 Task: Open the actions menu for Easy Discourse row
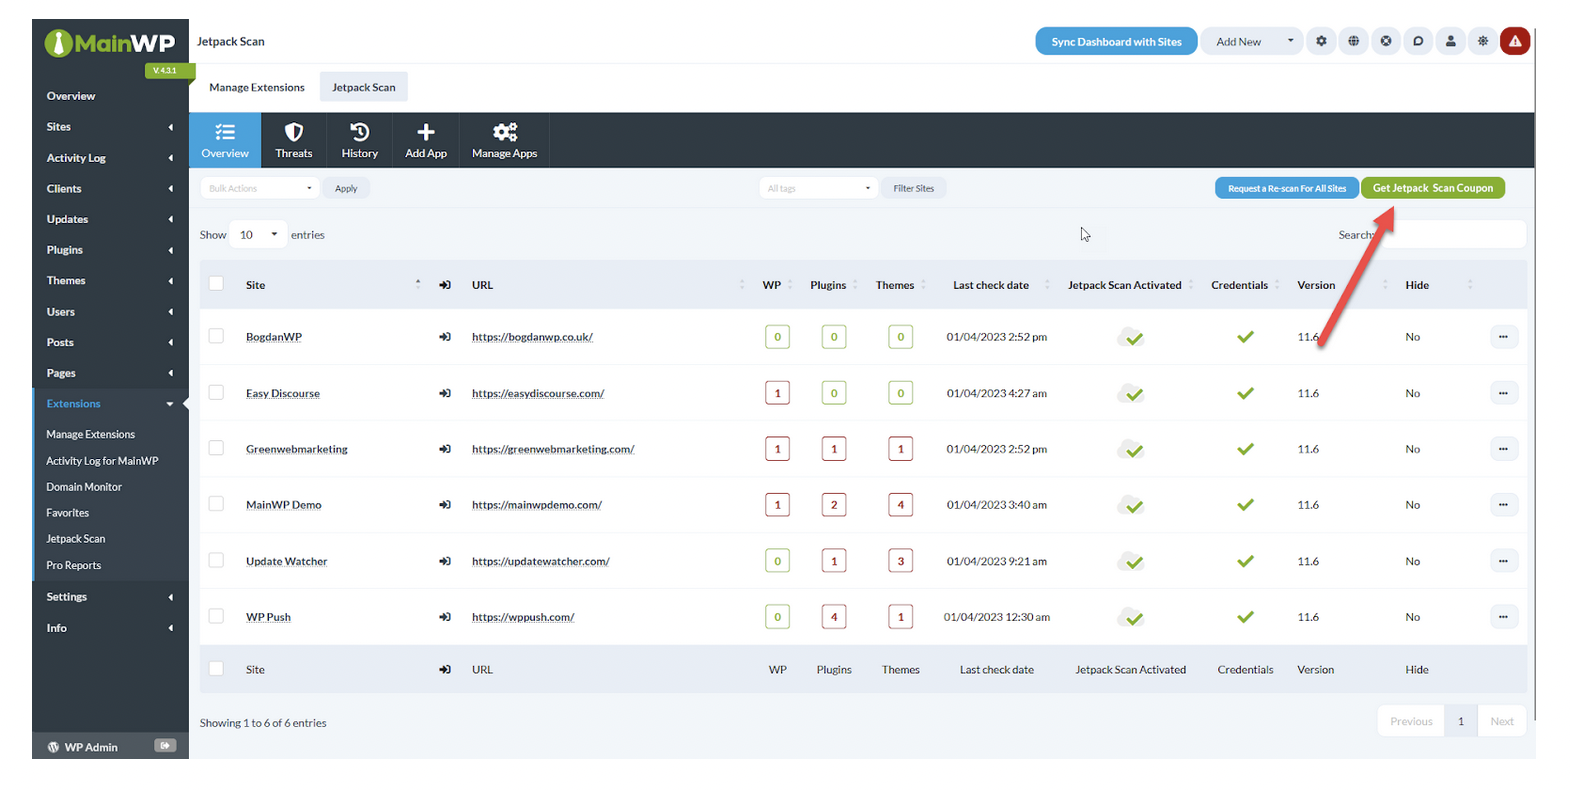pyautogui.click(x=1503, y=393)
